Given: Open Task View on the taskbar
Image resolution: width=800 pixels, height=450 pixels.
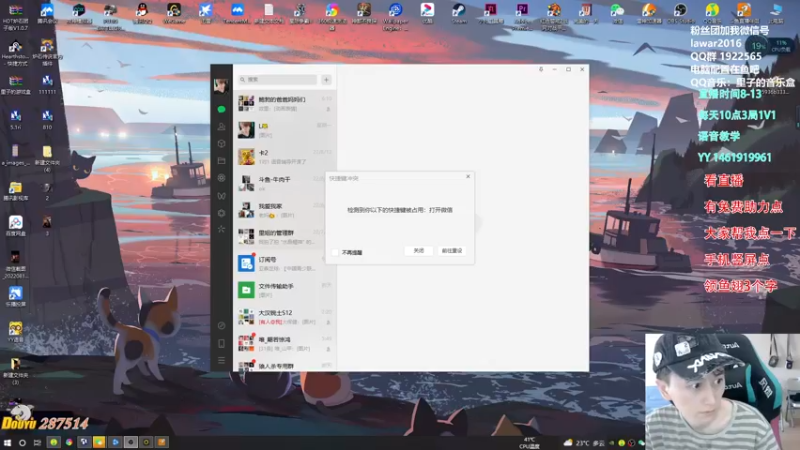Looking at the screenshot, I should coord(37,442).
